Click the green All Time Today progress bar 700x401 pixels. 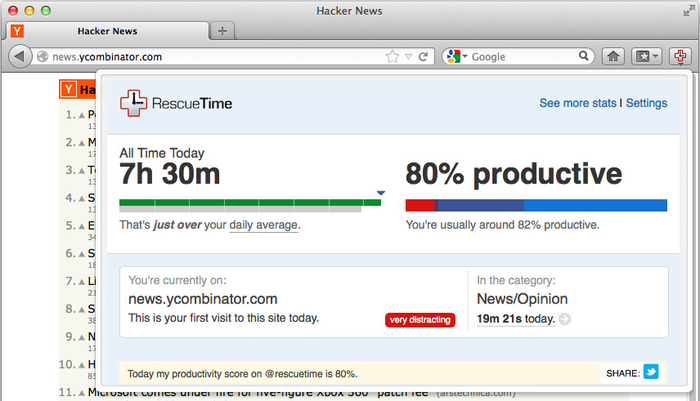(249, 203)
